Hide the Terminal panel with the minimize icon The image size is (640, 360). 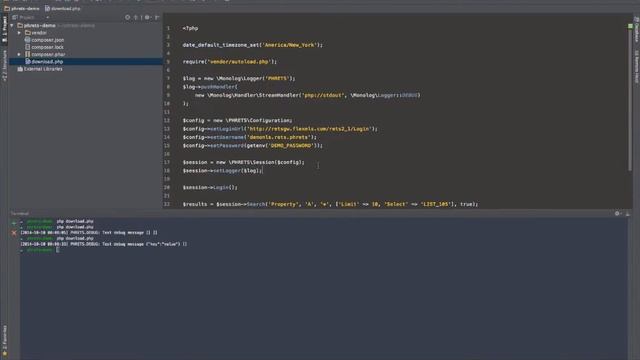[628, 213]
